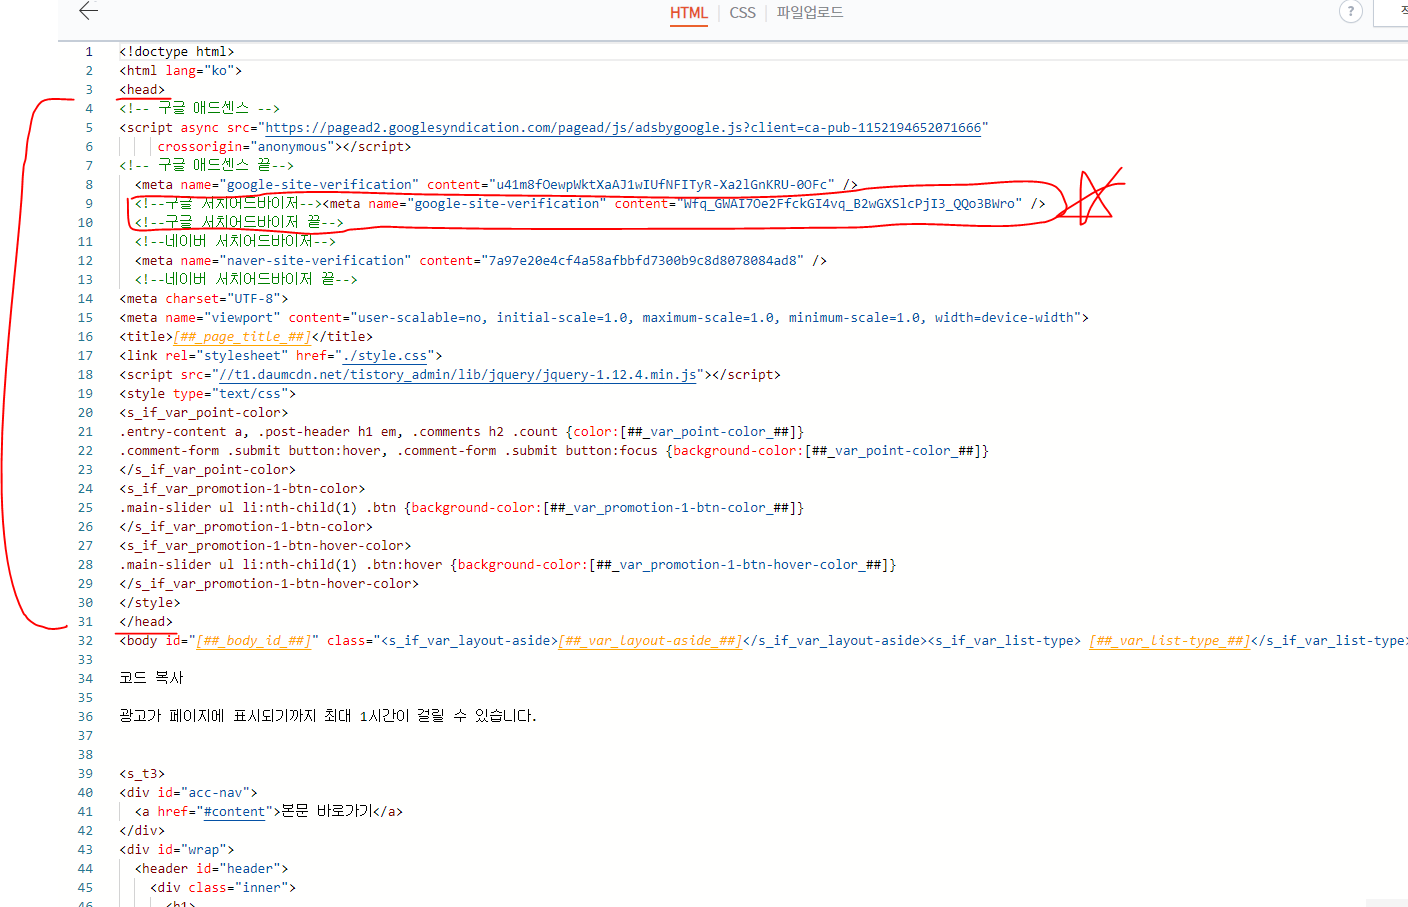Click the .comment-form .submit button:hover line

tap(554, 451)
